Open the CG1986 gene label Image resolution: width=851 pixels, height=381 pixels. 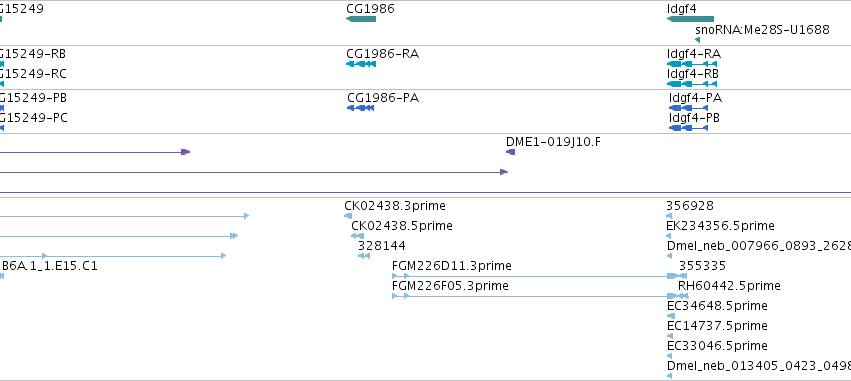370,9
